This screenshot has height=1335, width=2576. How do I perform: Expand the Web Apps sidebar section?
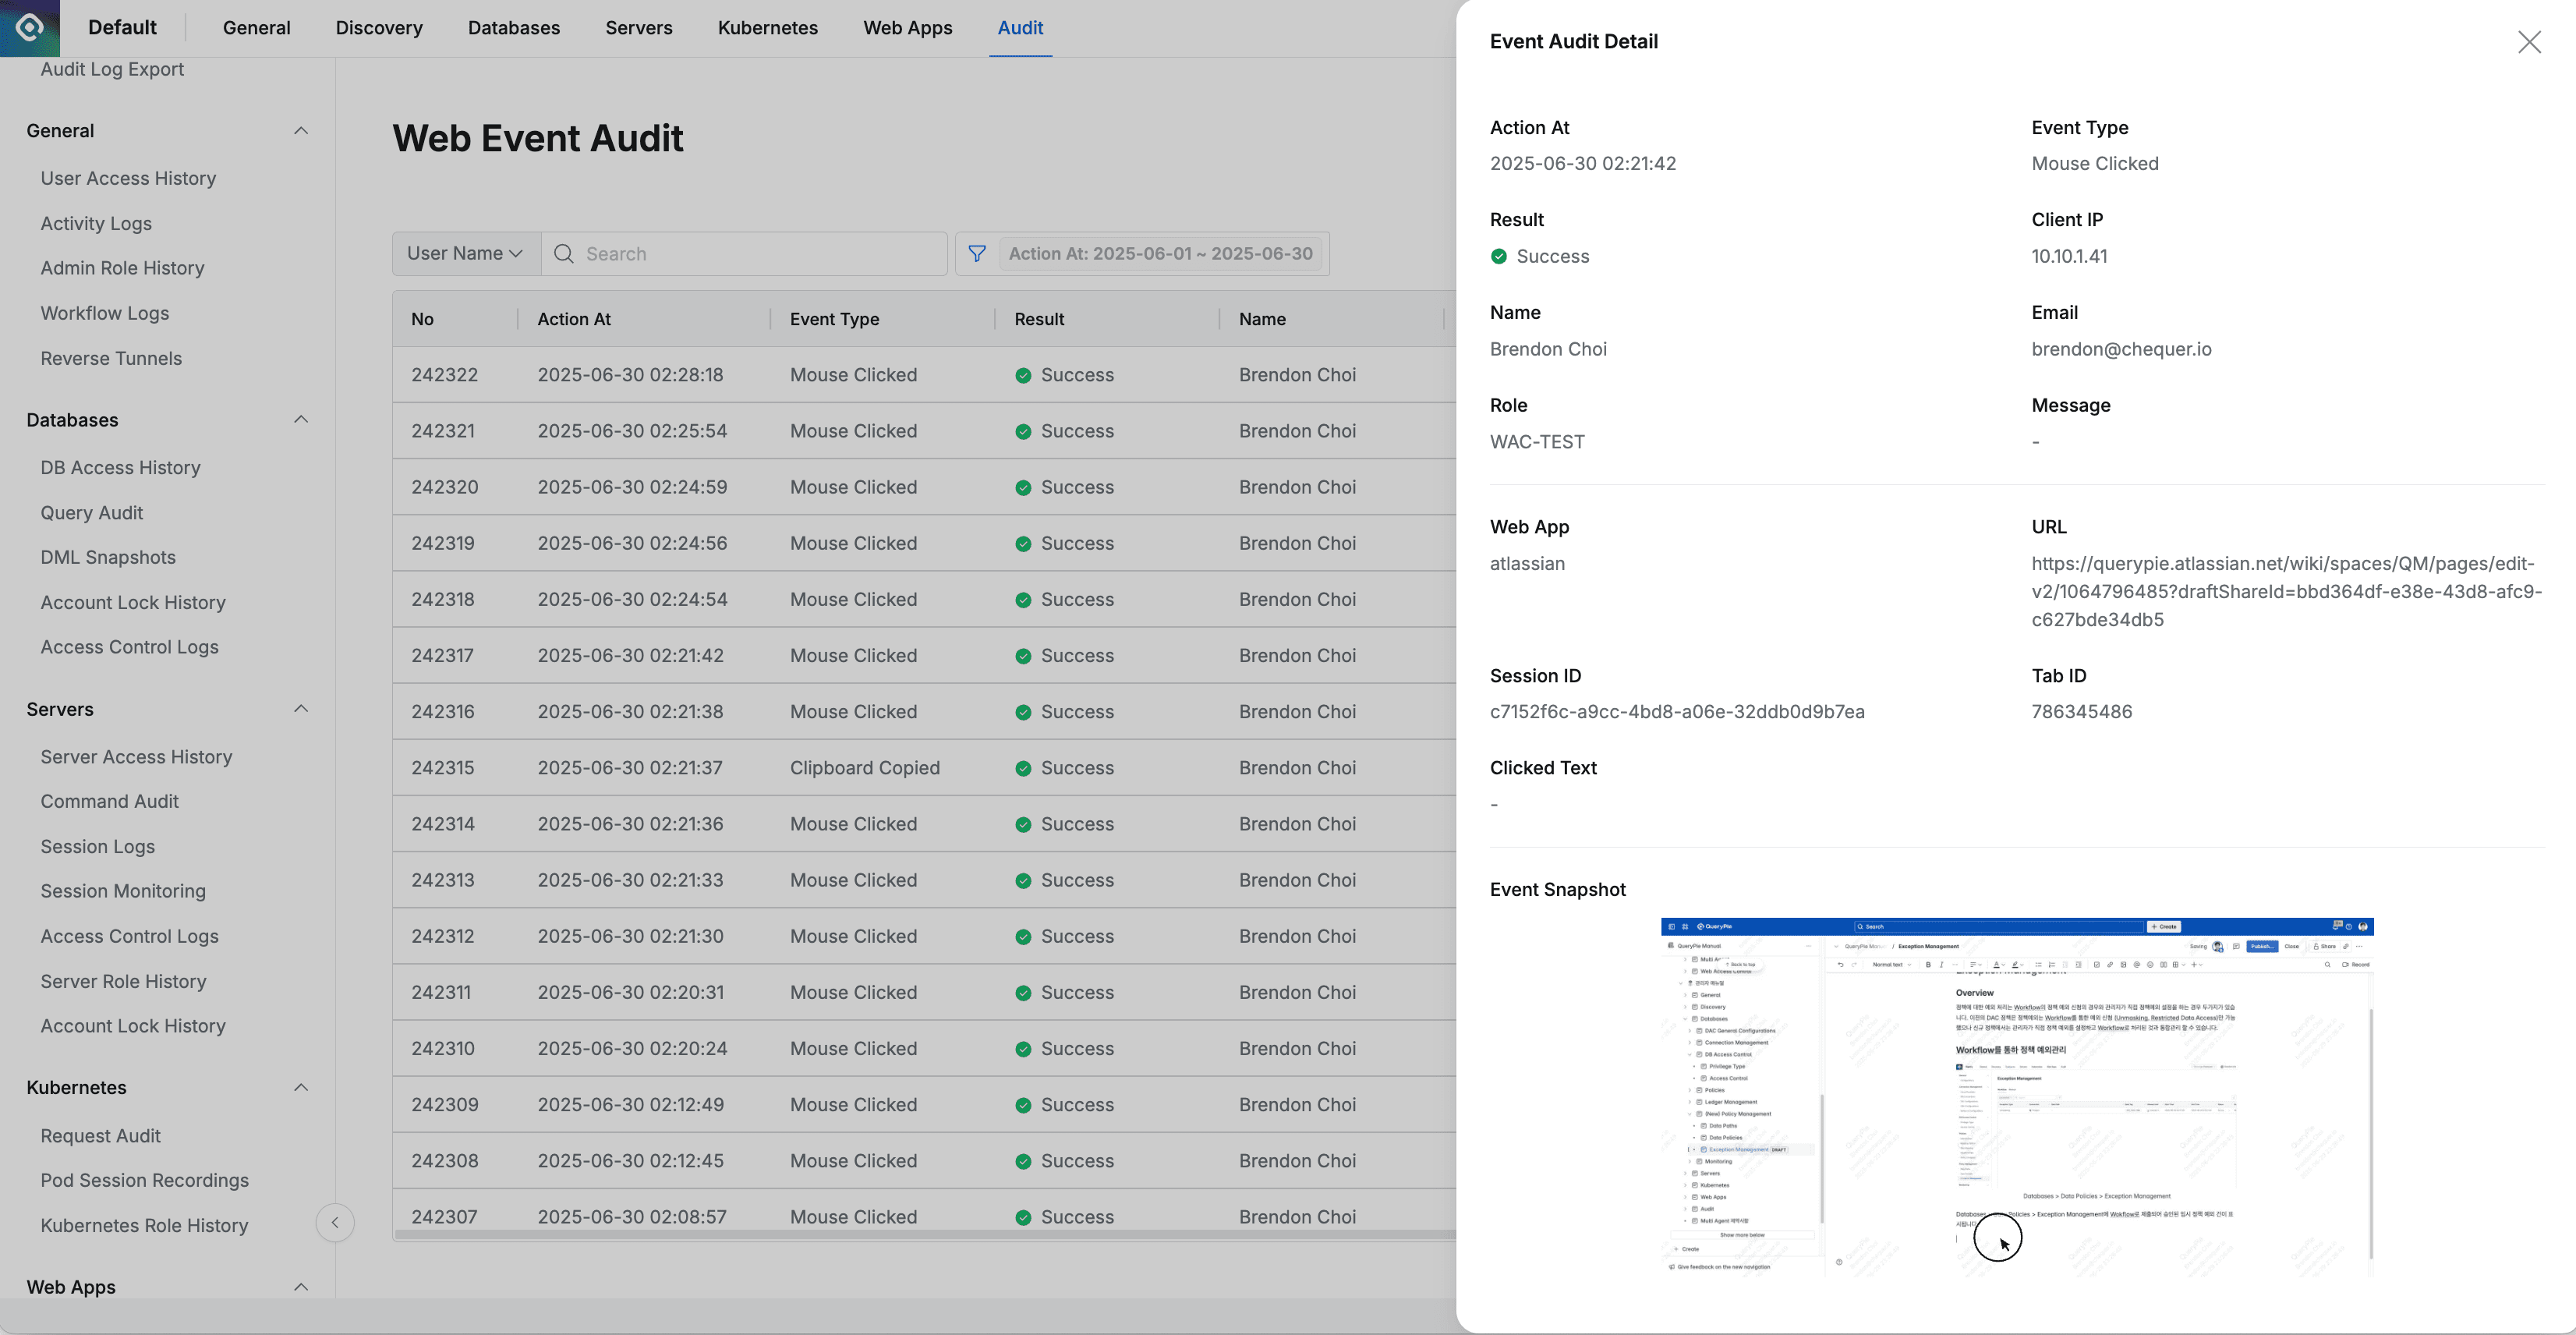pos(302,1287)
